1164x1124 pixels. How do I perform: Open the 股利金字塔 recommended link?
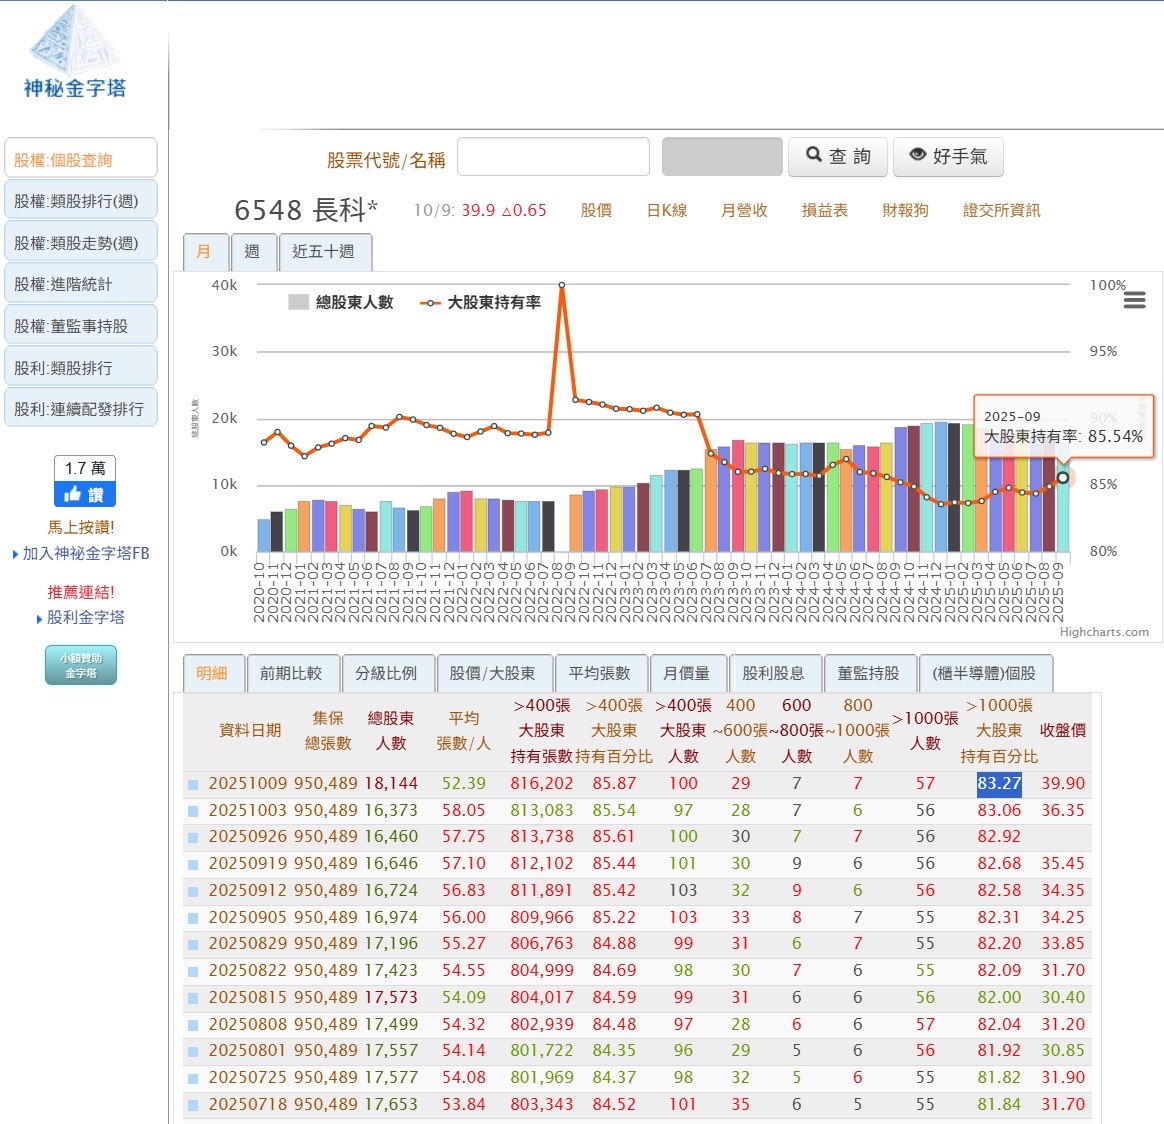[86, 618]
